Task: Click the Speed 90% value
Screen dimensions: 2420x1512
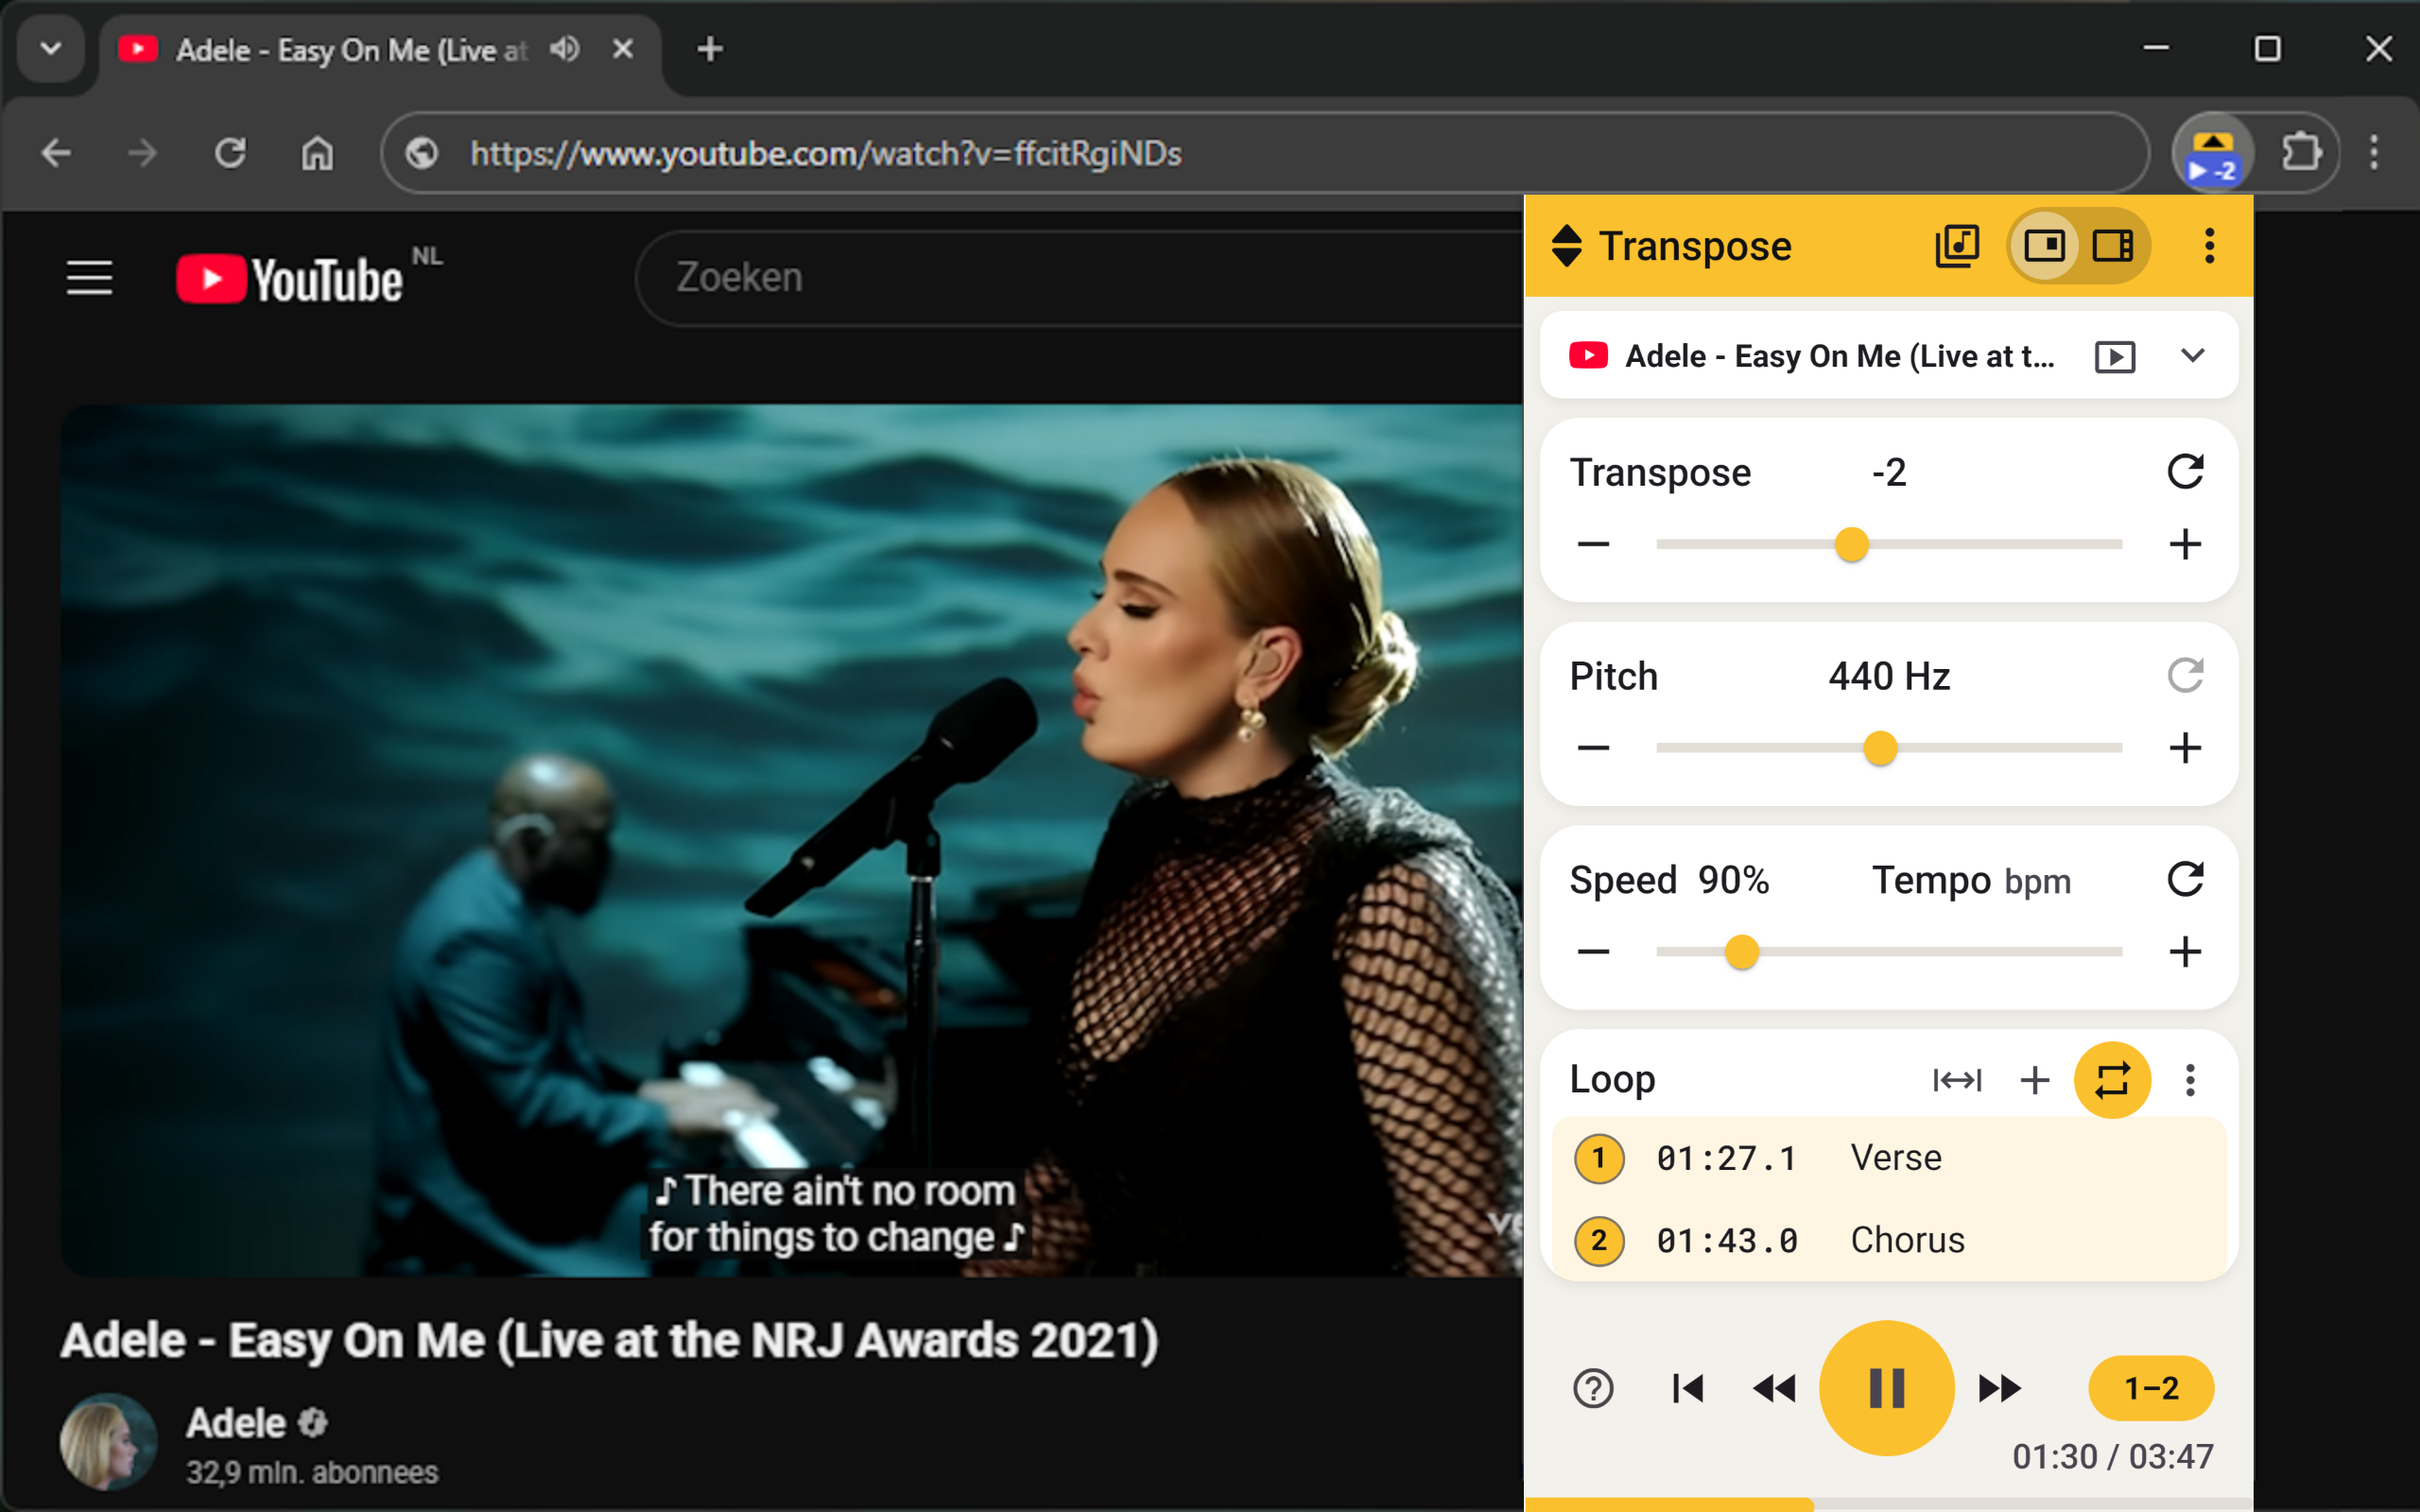Action: 1733,880
